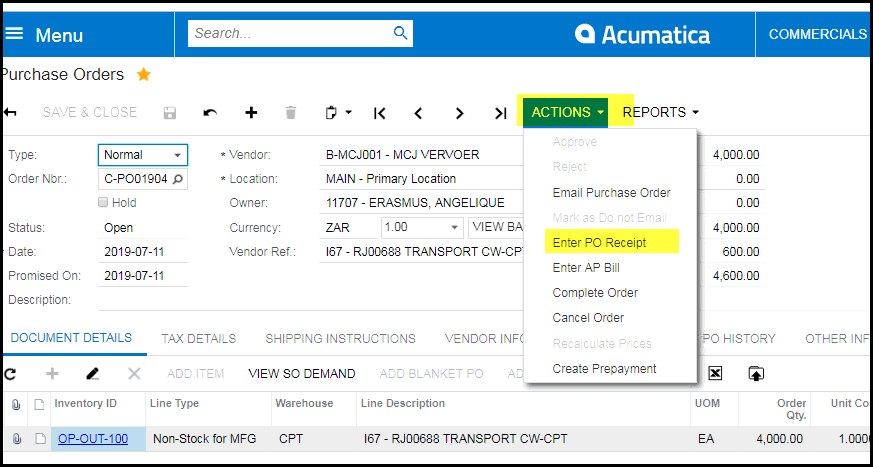Jump to the last record
Viewport: 873px width, 467px height.
500,113
